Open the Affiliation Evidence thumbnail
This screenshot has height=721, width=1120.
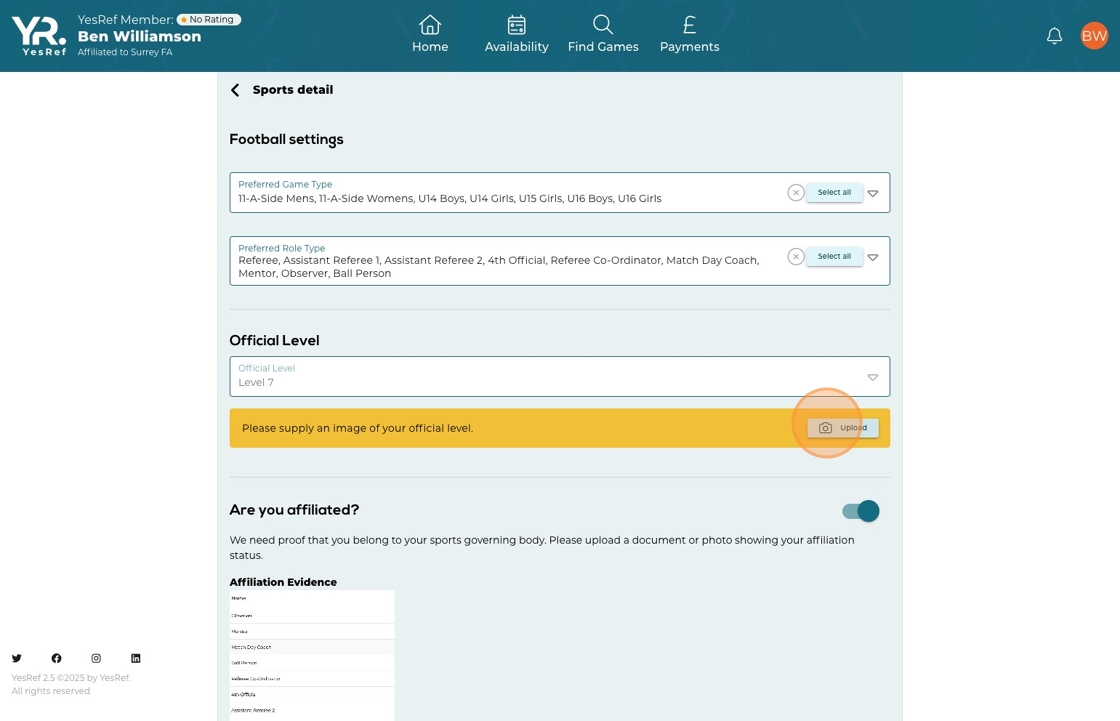[x=312, y=655]
